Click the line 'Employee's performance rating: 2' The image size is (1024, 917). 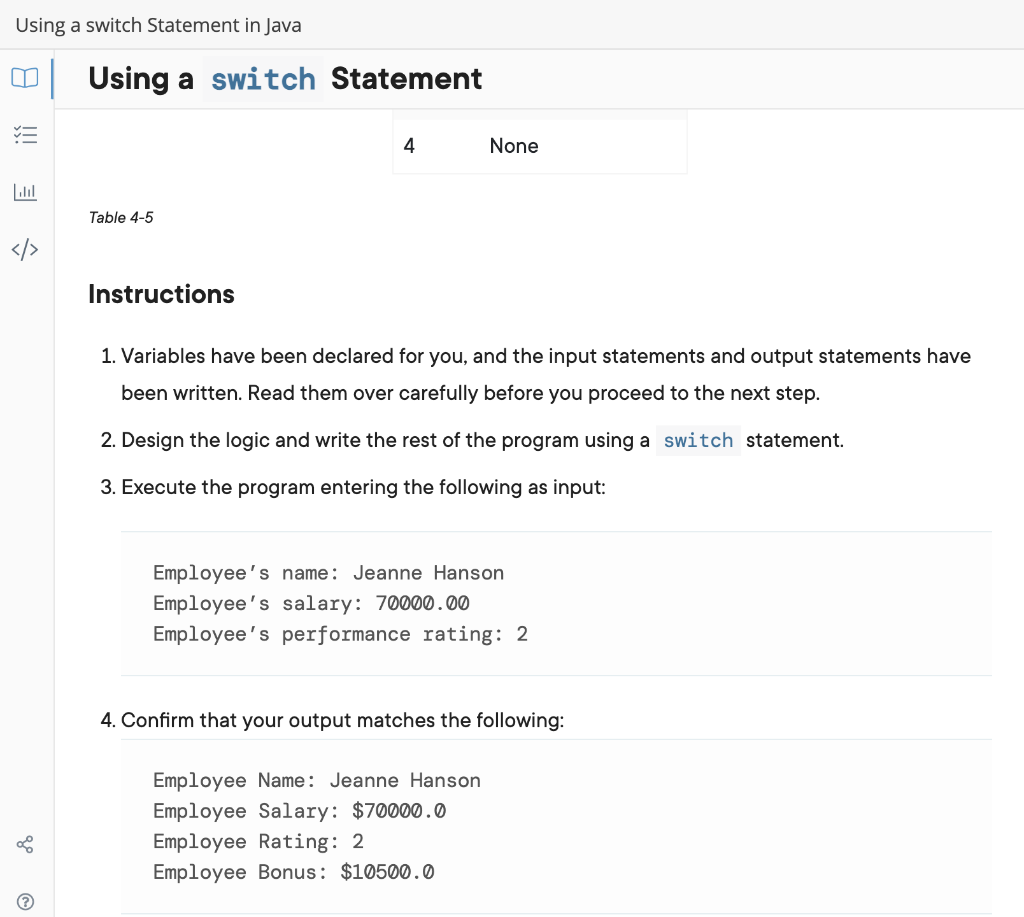(340, 633)
